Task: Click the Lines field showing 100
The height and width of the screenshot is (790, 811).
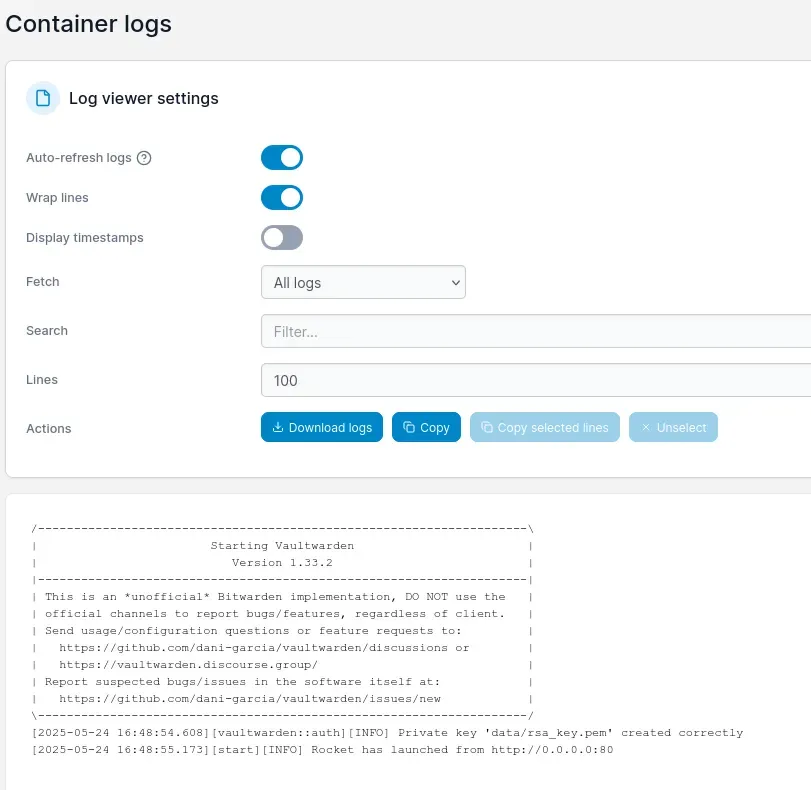Action: pos(536,380)
